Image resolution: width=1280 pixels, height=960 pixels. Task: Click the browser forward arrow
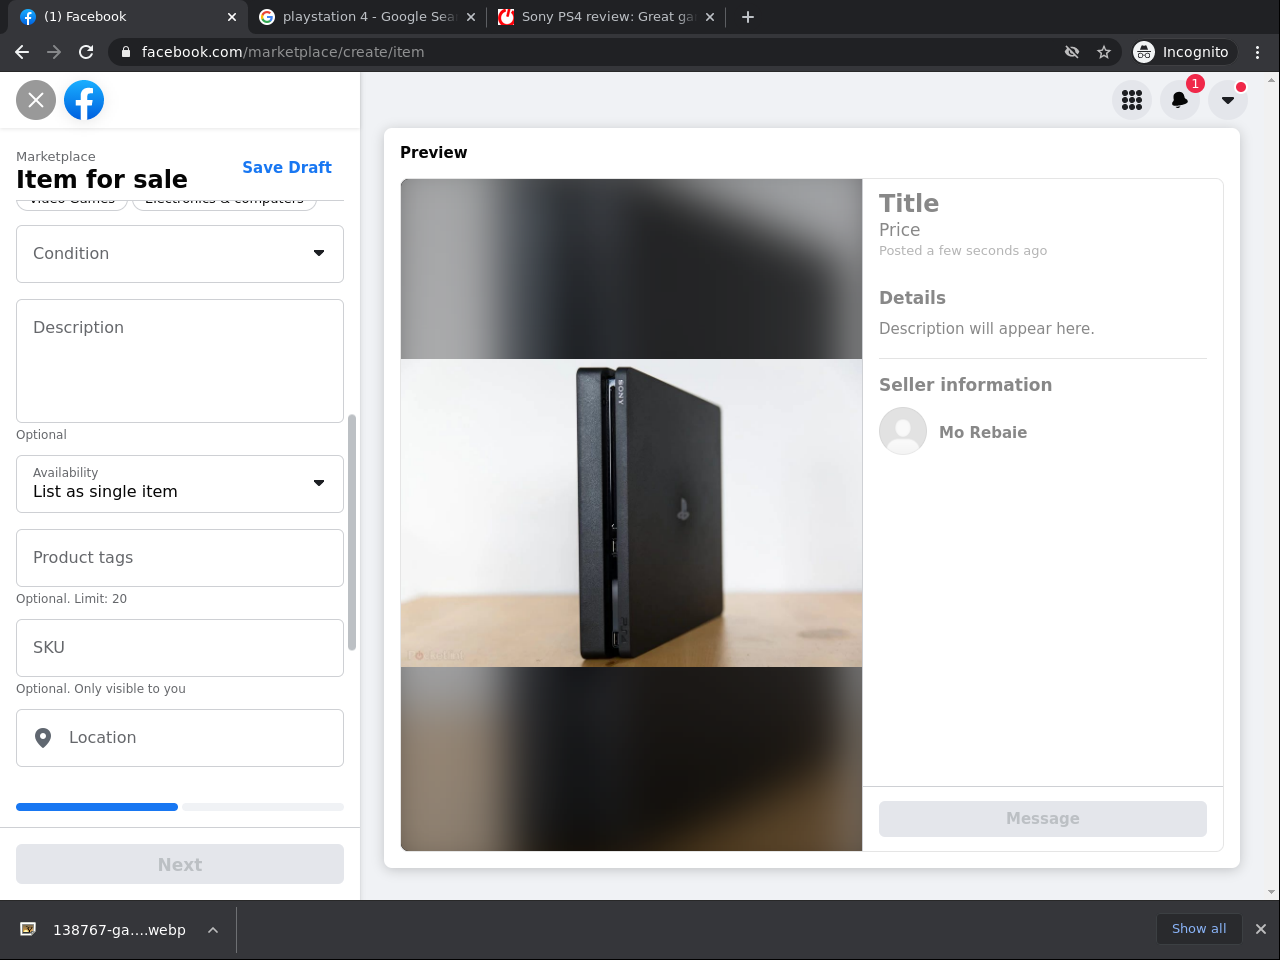click(x=54, y=52)
